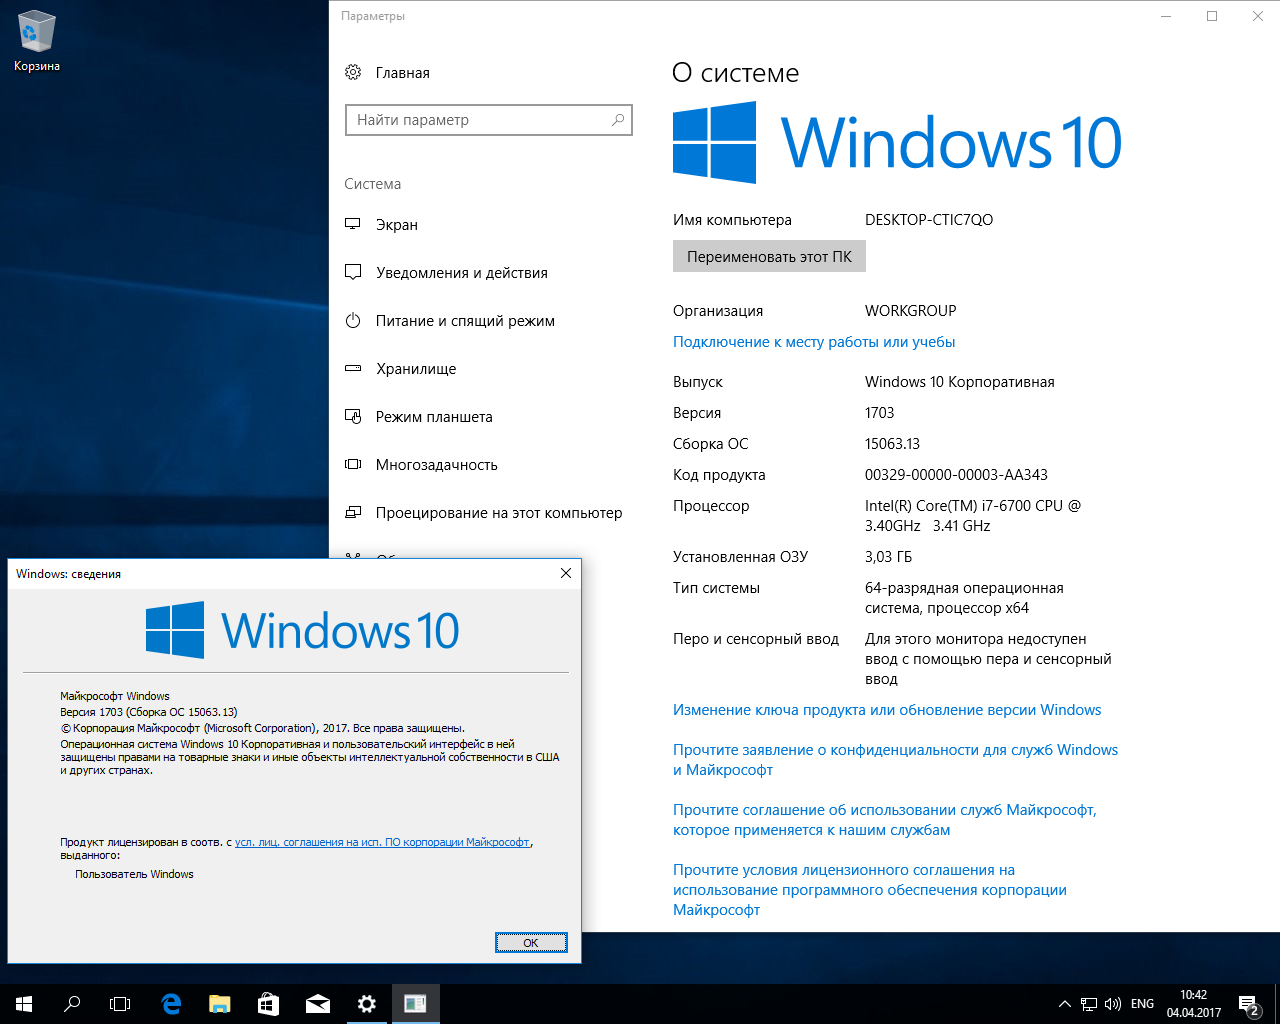Open Подключение к месту работы или учебы link

click(814, 342)
